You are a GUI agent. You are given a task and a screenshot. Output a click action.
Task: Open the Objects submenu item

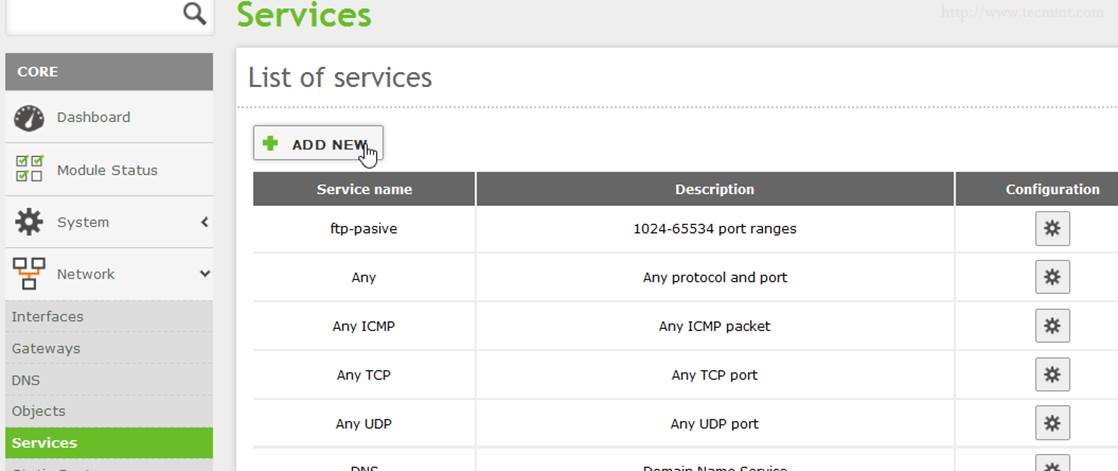tap(39, 411)
